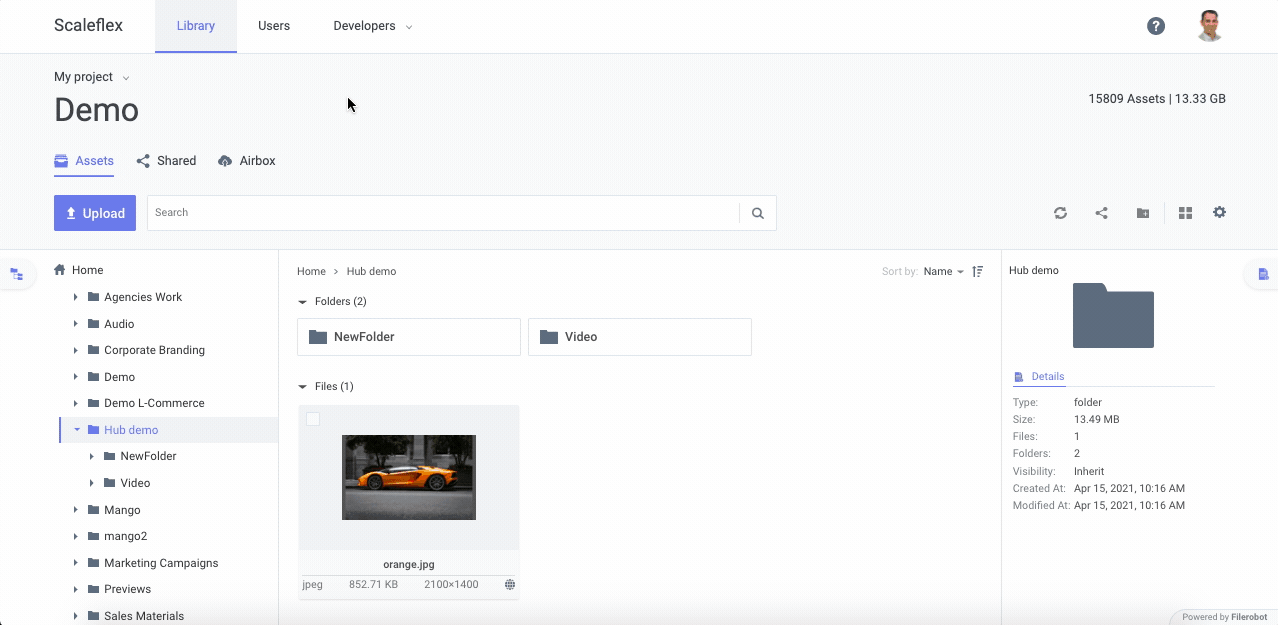Viewport: 1278px width, 625px height.
Task: Select Mango folder in tree
Action: click(x=122, y=510)
